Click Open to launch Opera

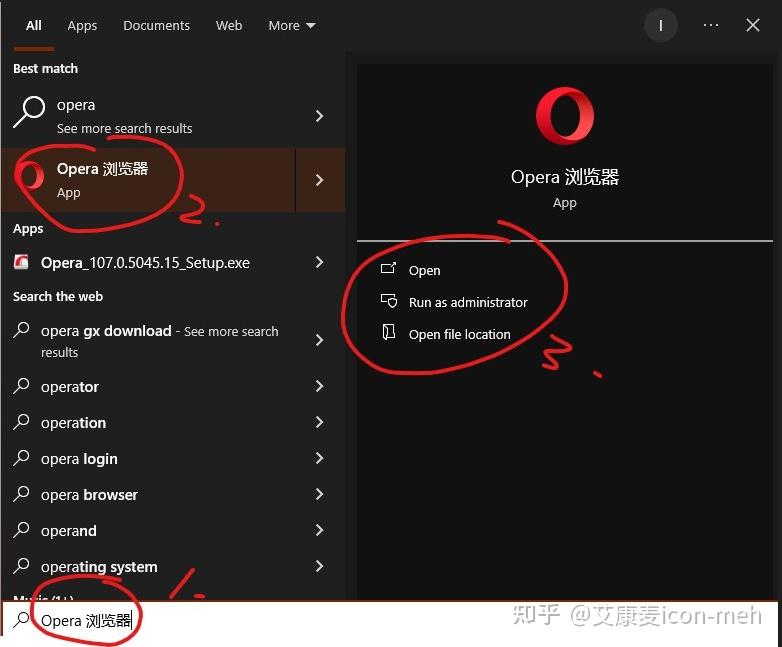(x=424, y=270)
